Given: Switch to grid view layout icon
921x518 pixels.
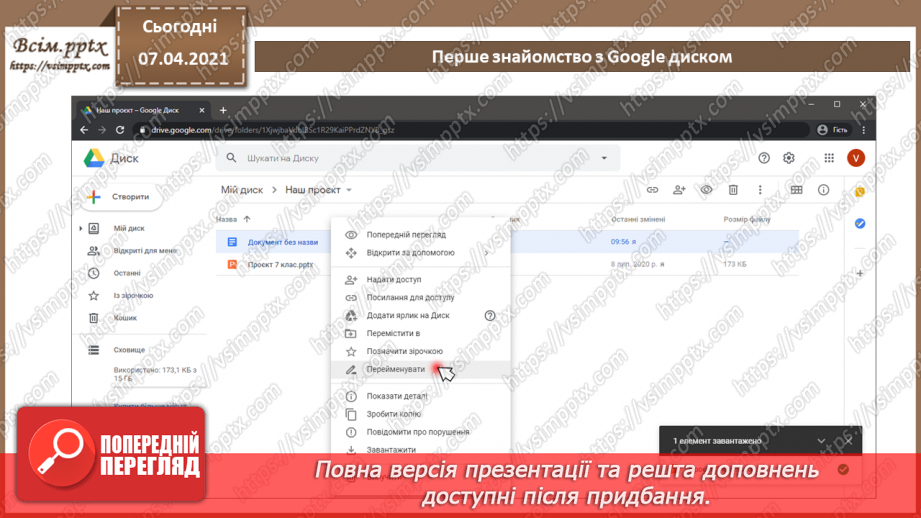Looking at the screenshot, I should coord(796,190).
